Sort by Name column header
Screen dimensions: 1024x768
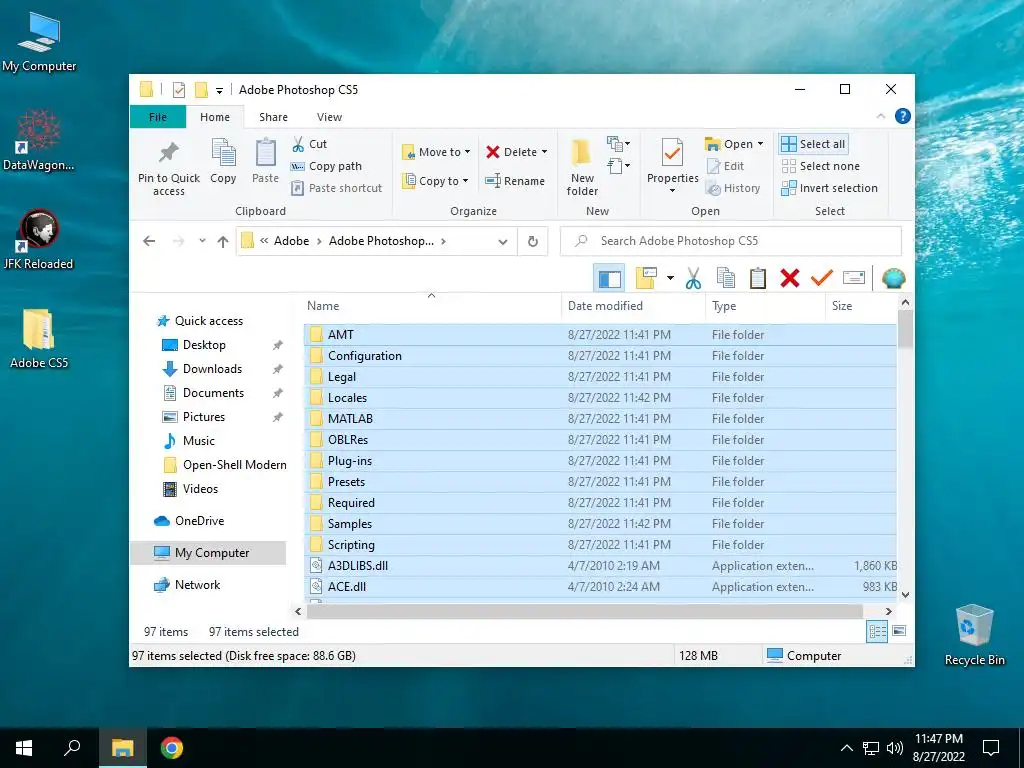(432, 306)
